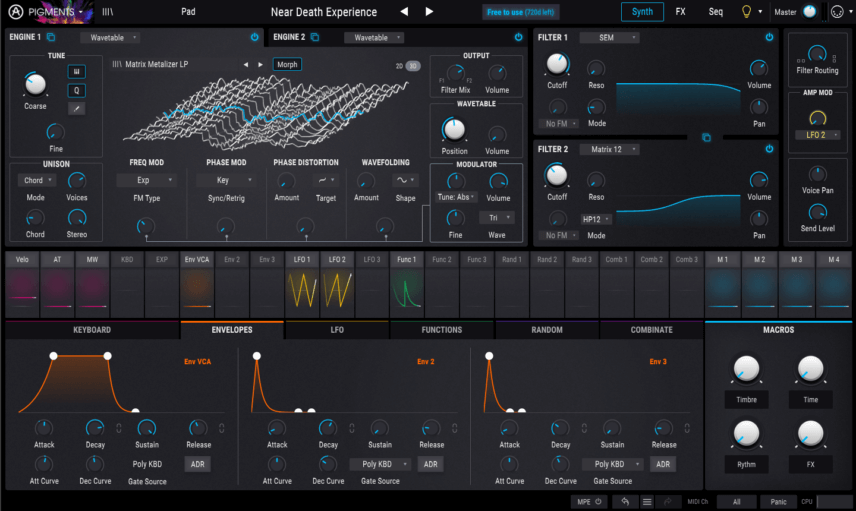Click Wavetable Position knob
Viewport: 856px width, 511px height.
(454, 129)
